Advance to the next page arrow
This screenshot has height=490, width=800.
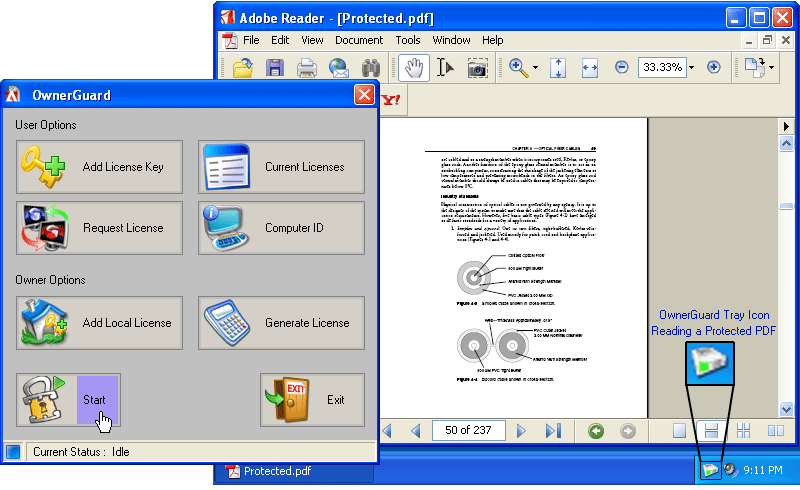click(x=521, y=431)
